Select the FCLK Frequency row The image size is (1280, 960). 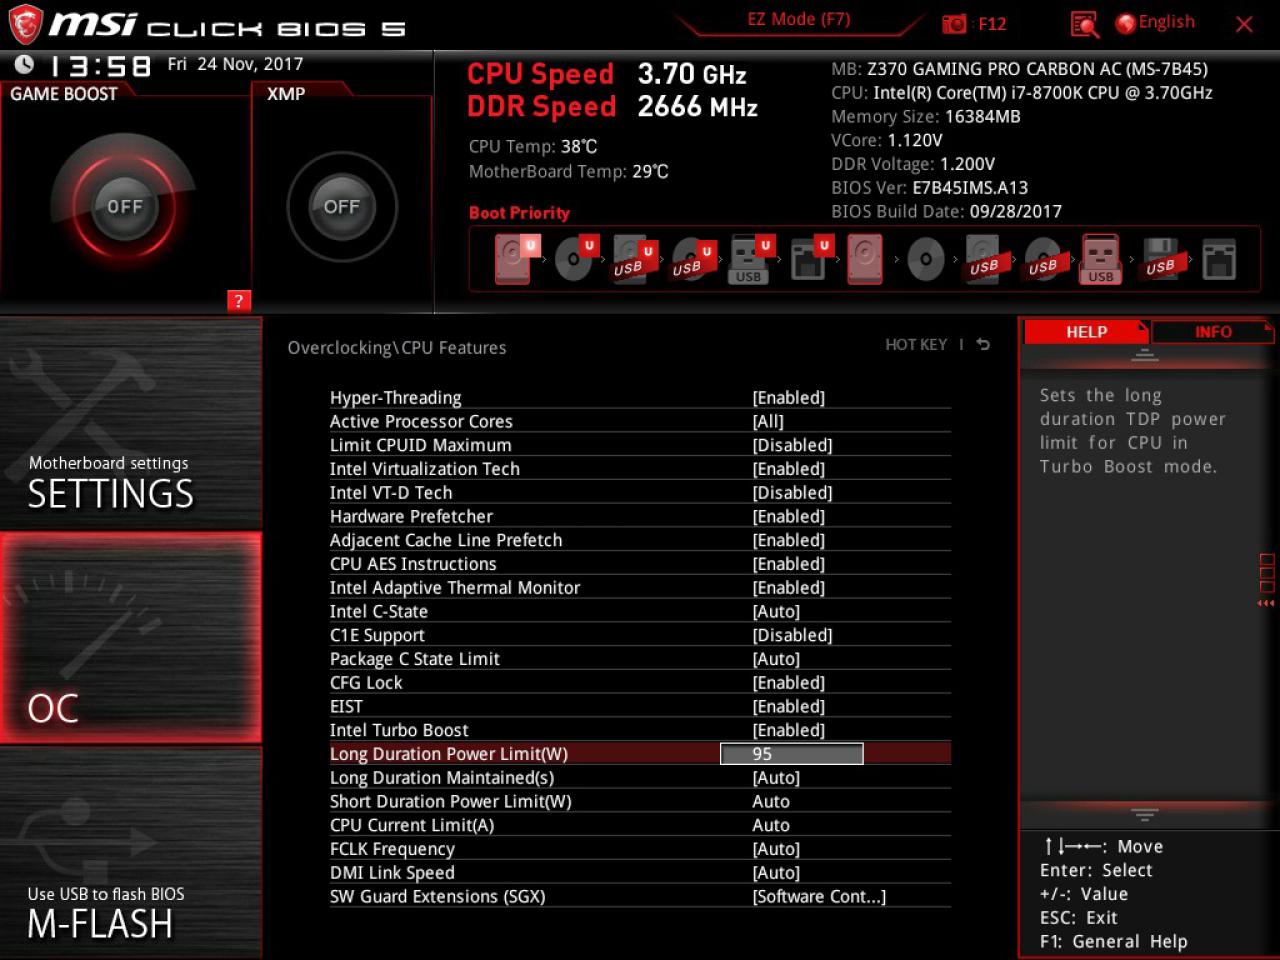640,849
